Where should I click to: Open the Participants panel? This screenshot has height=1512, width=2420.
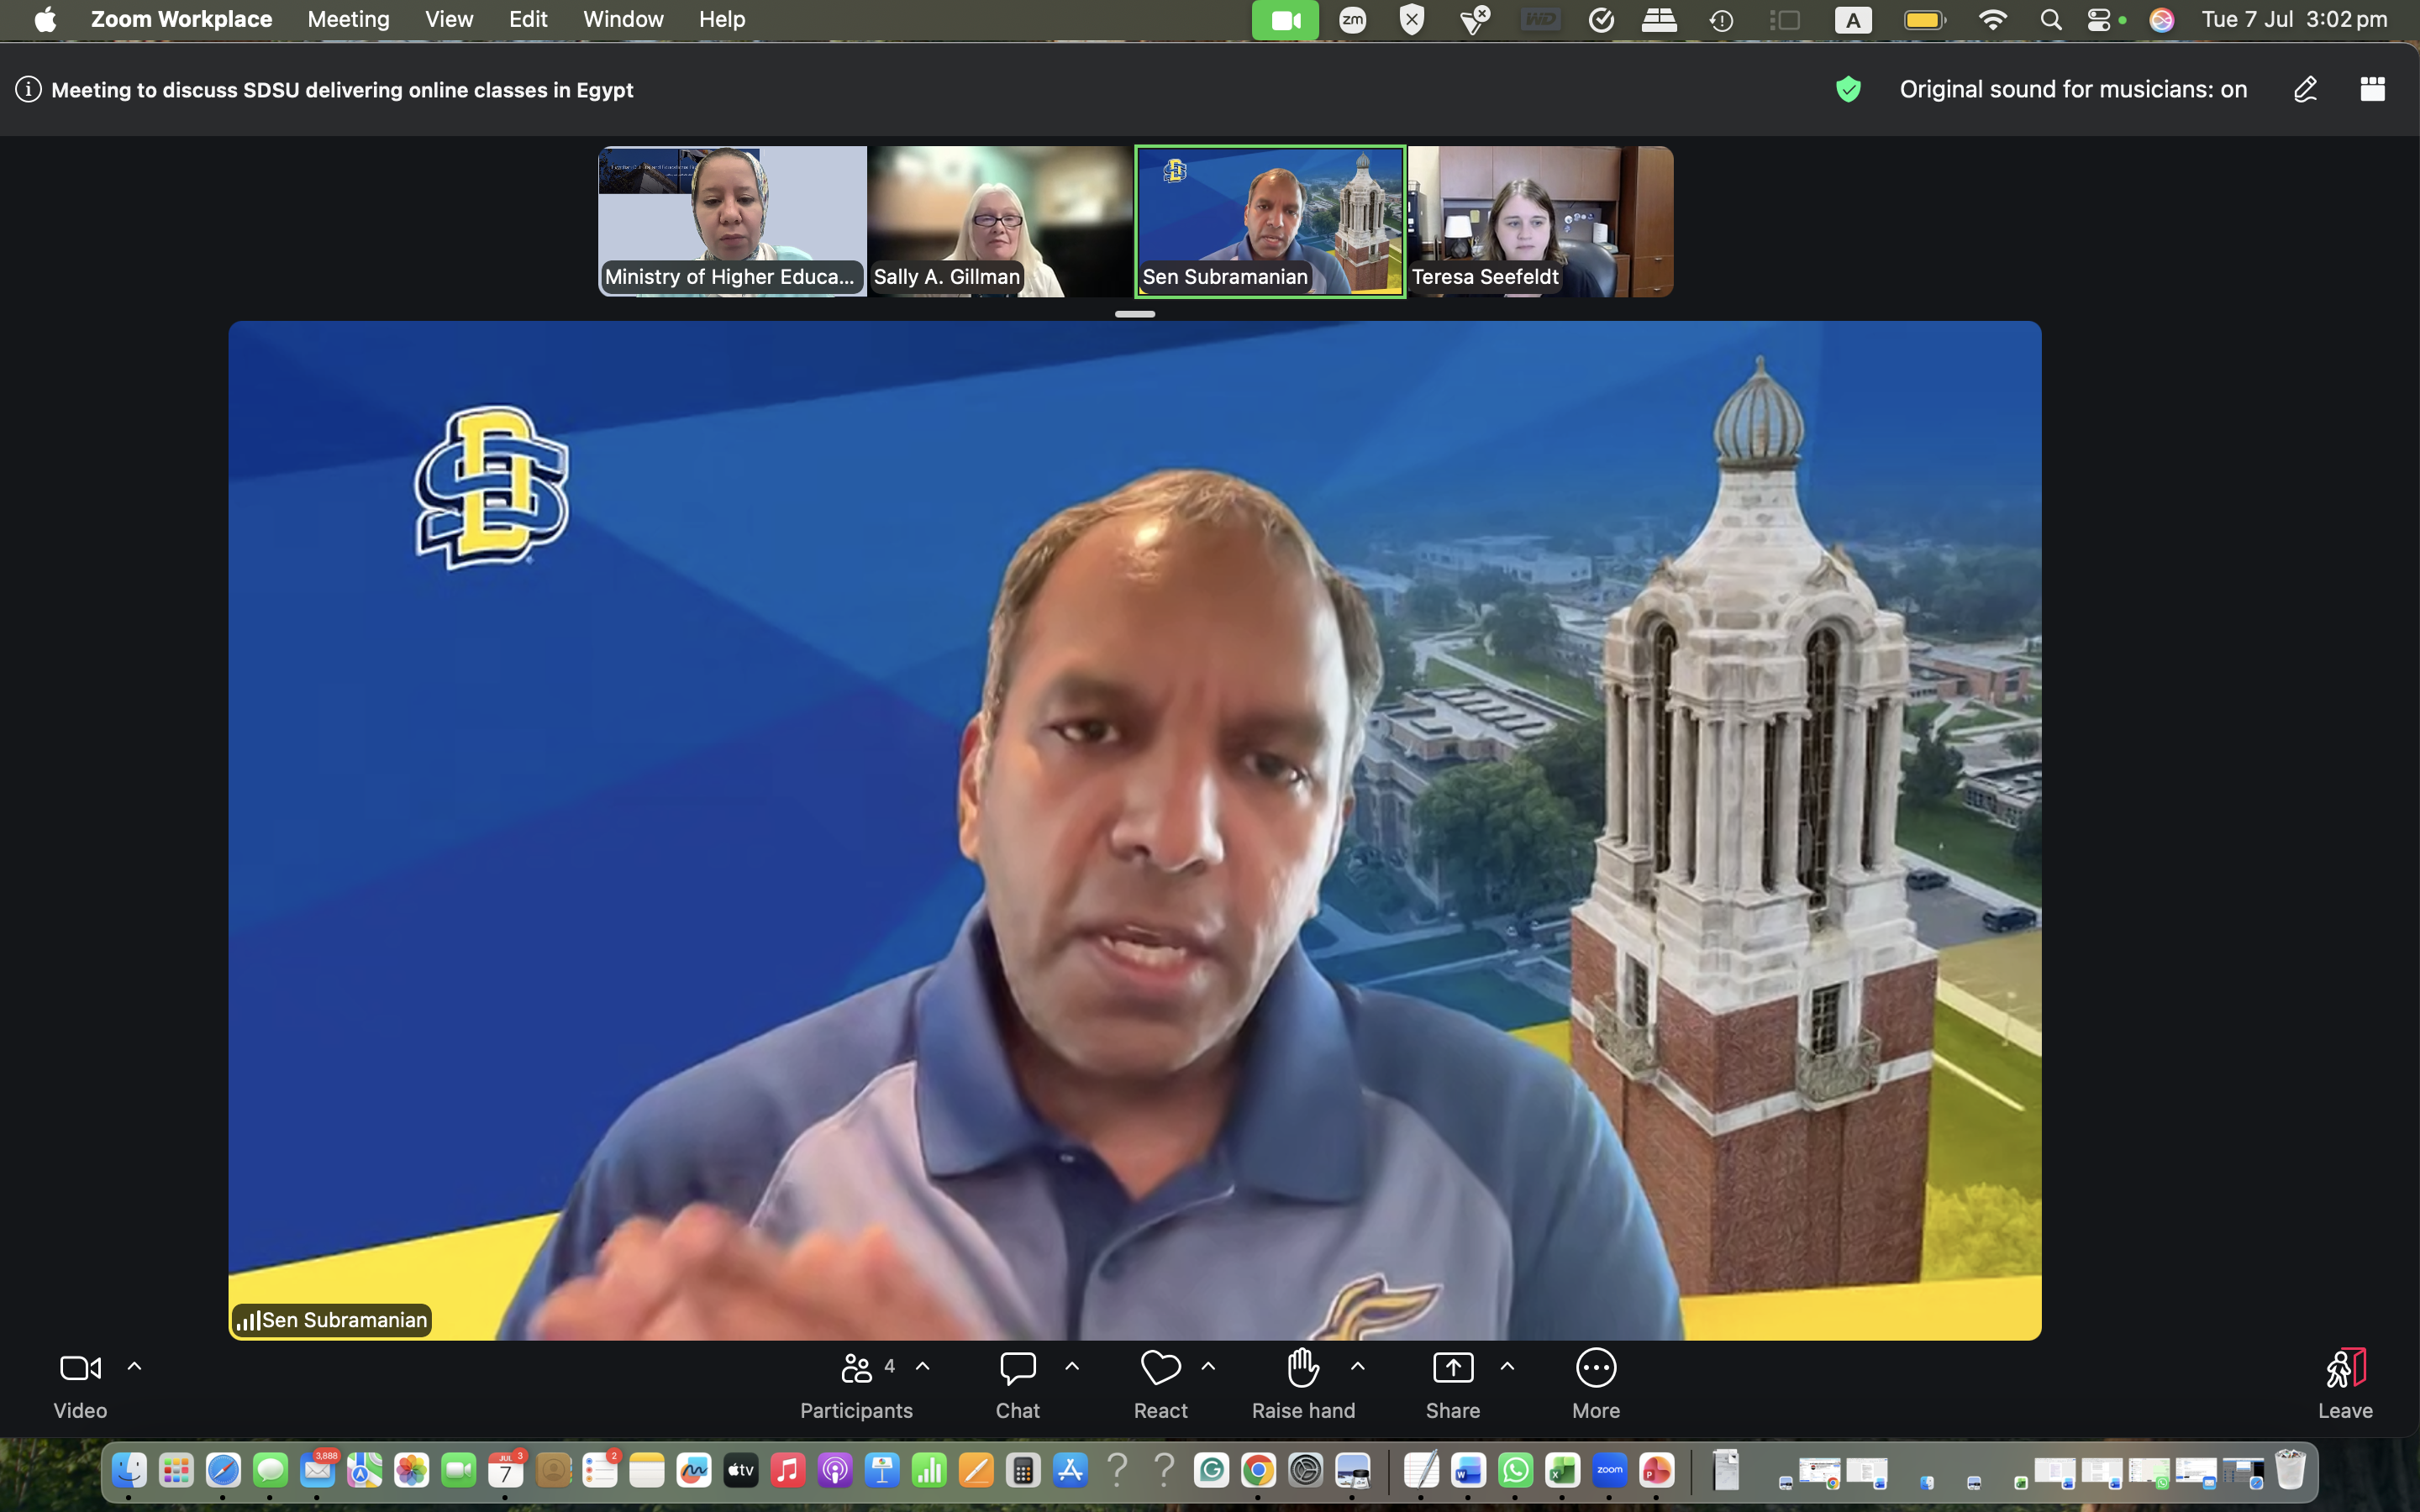click(856, 1384)
